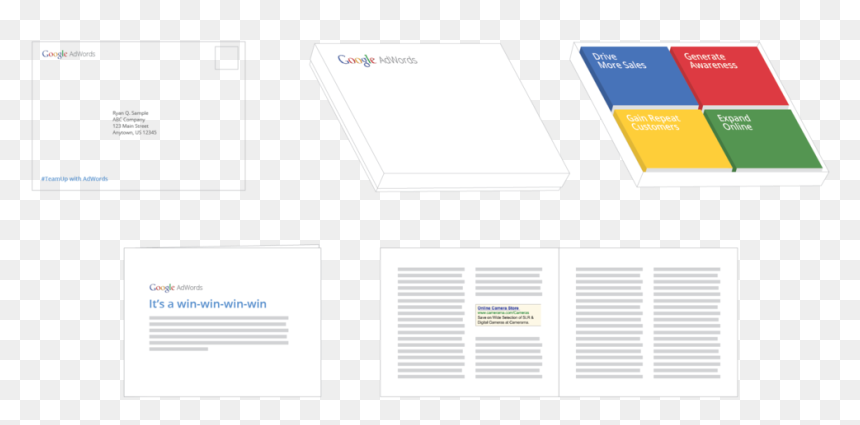Click the 123 Main Street address line
Screen dimensions: 860x425
click(x=131, y=126)
